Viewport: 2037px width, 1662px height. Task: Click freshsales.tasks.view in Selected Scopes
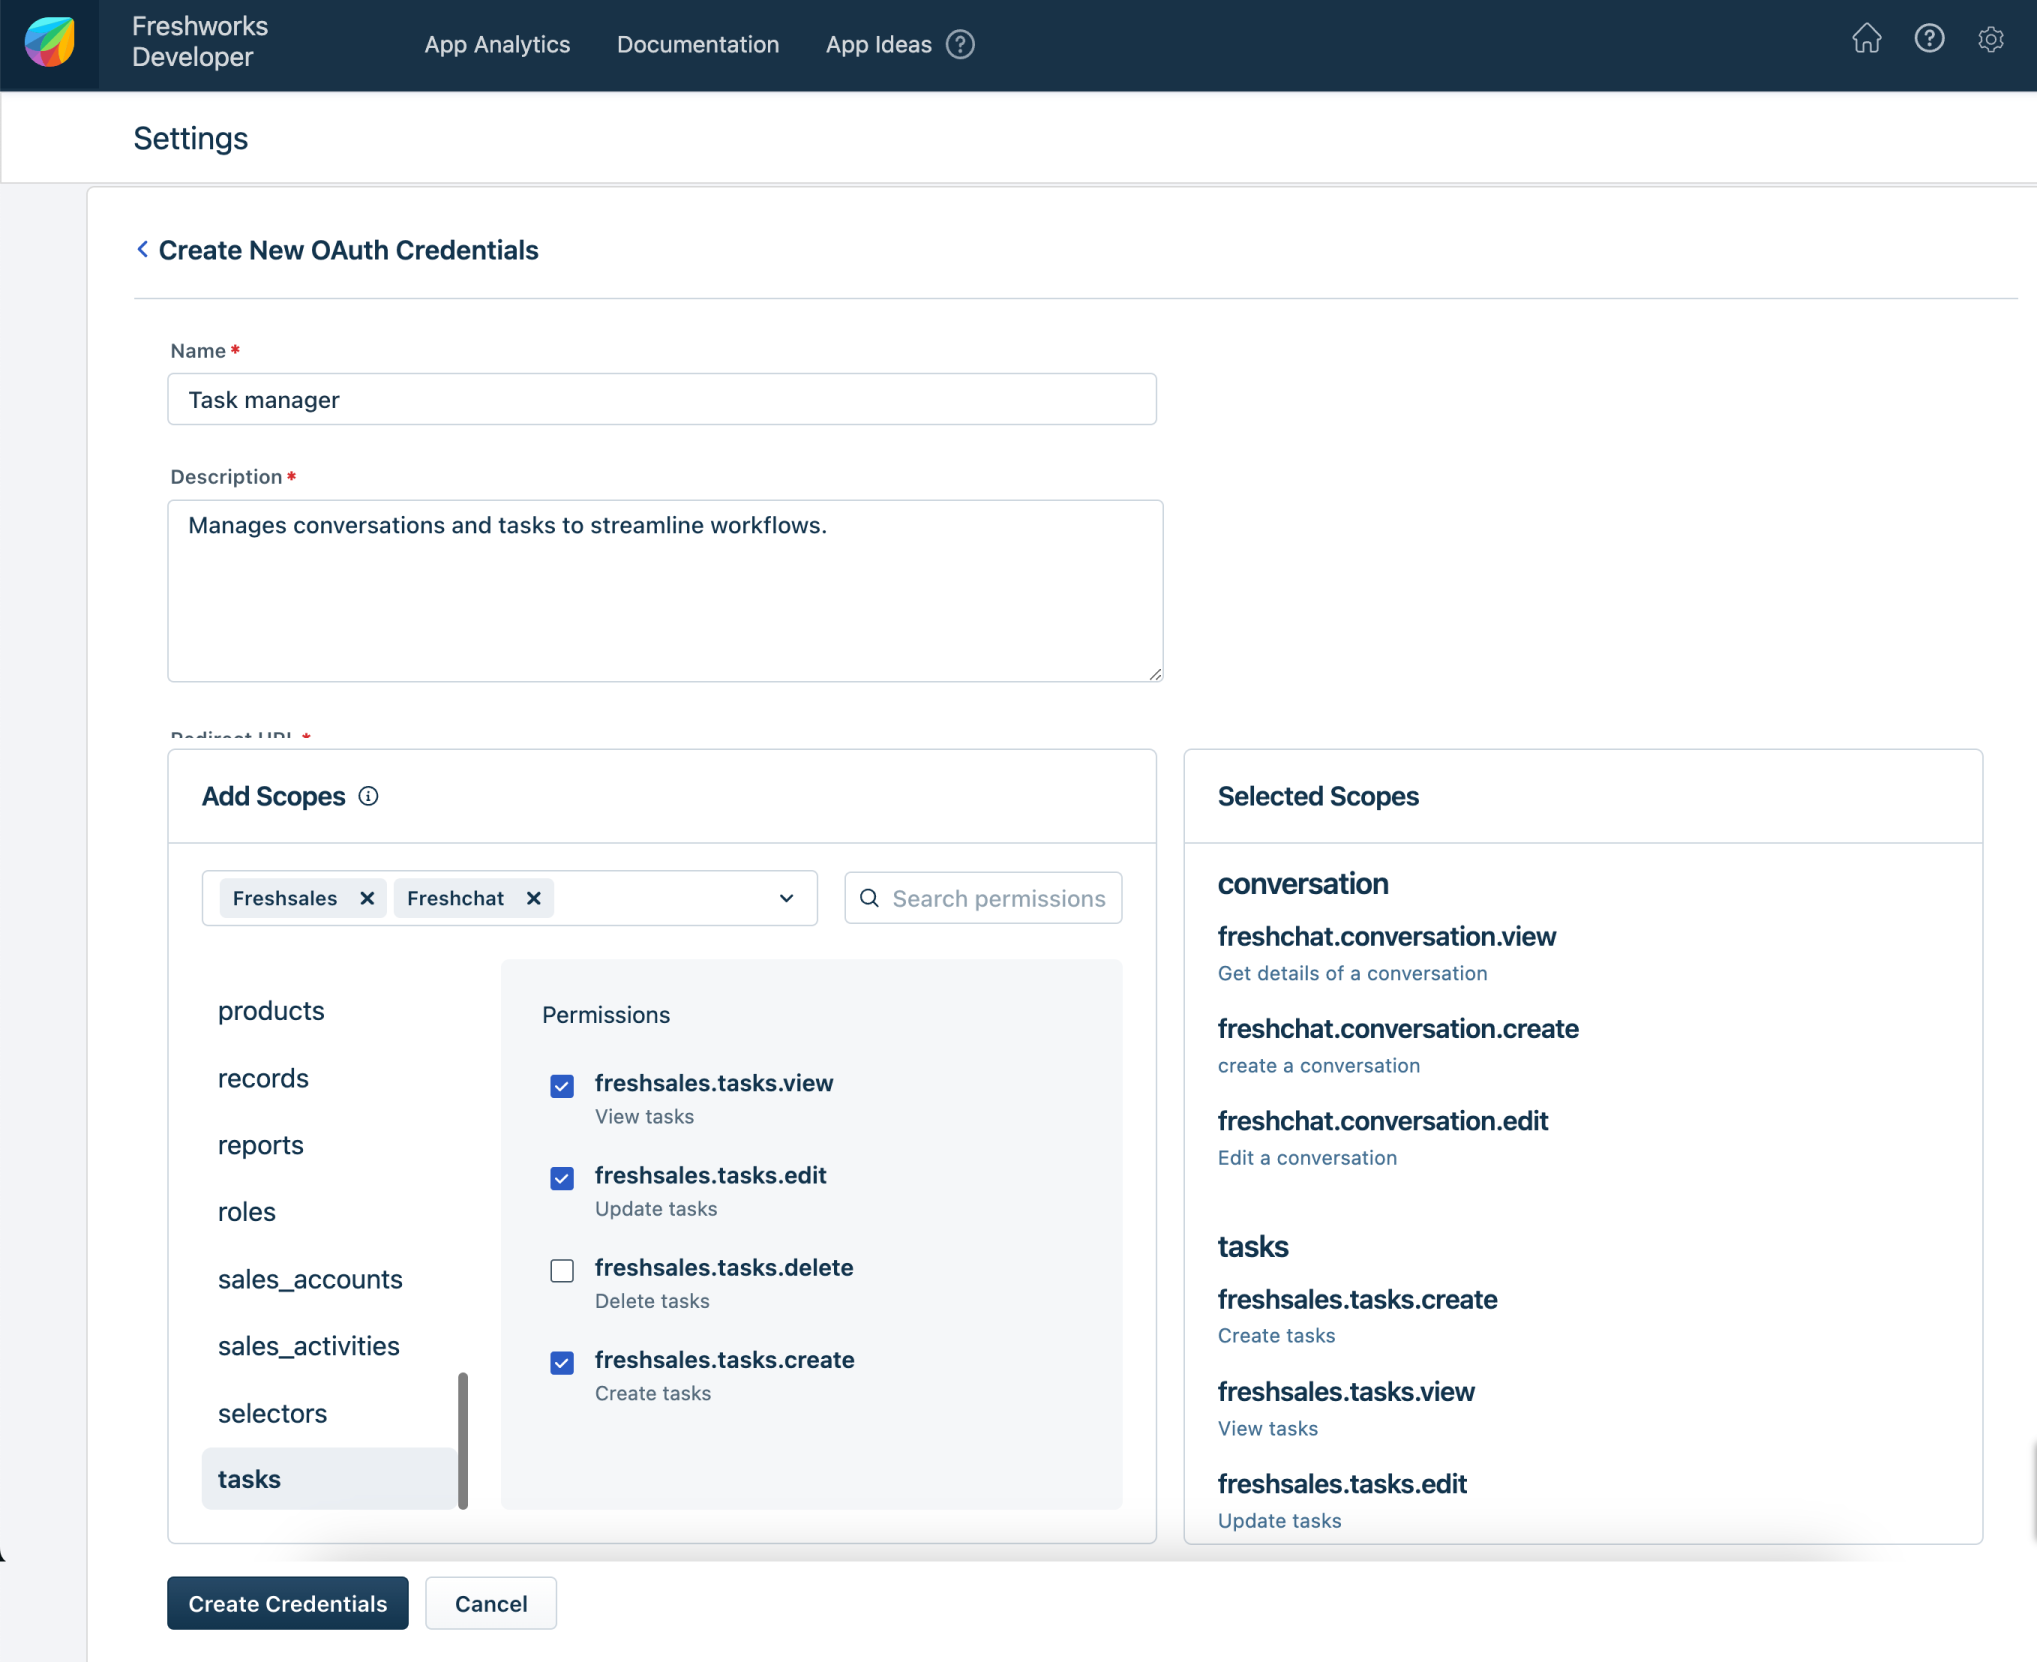(1345, 1392)
